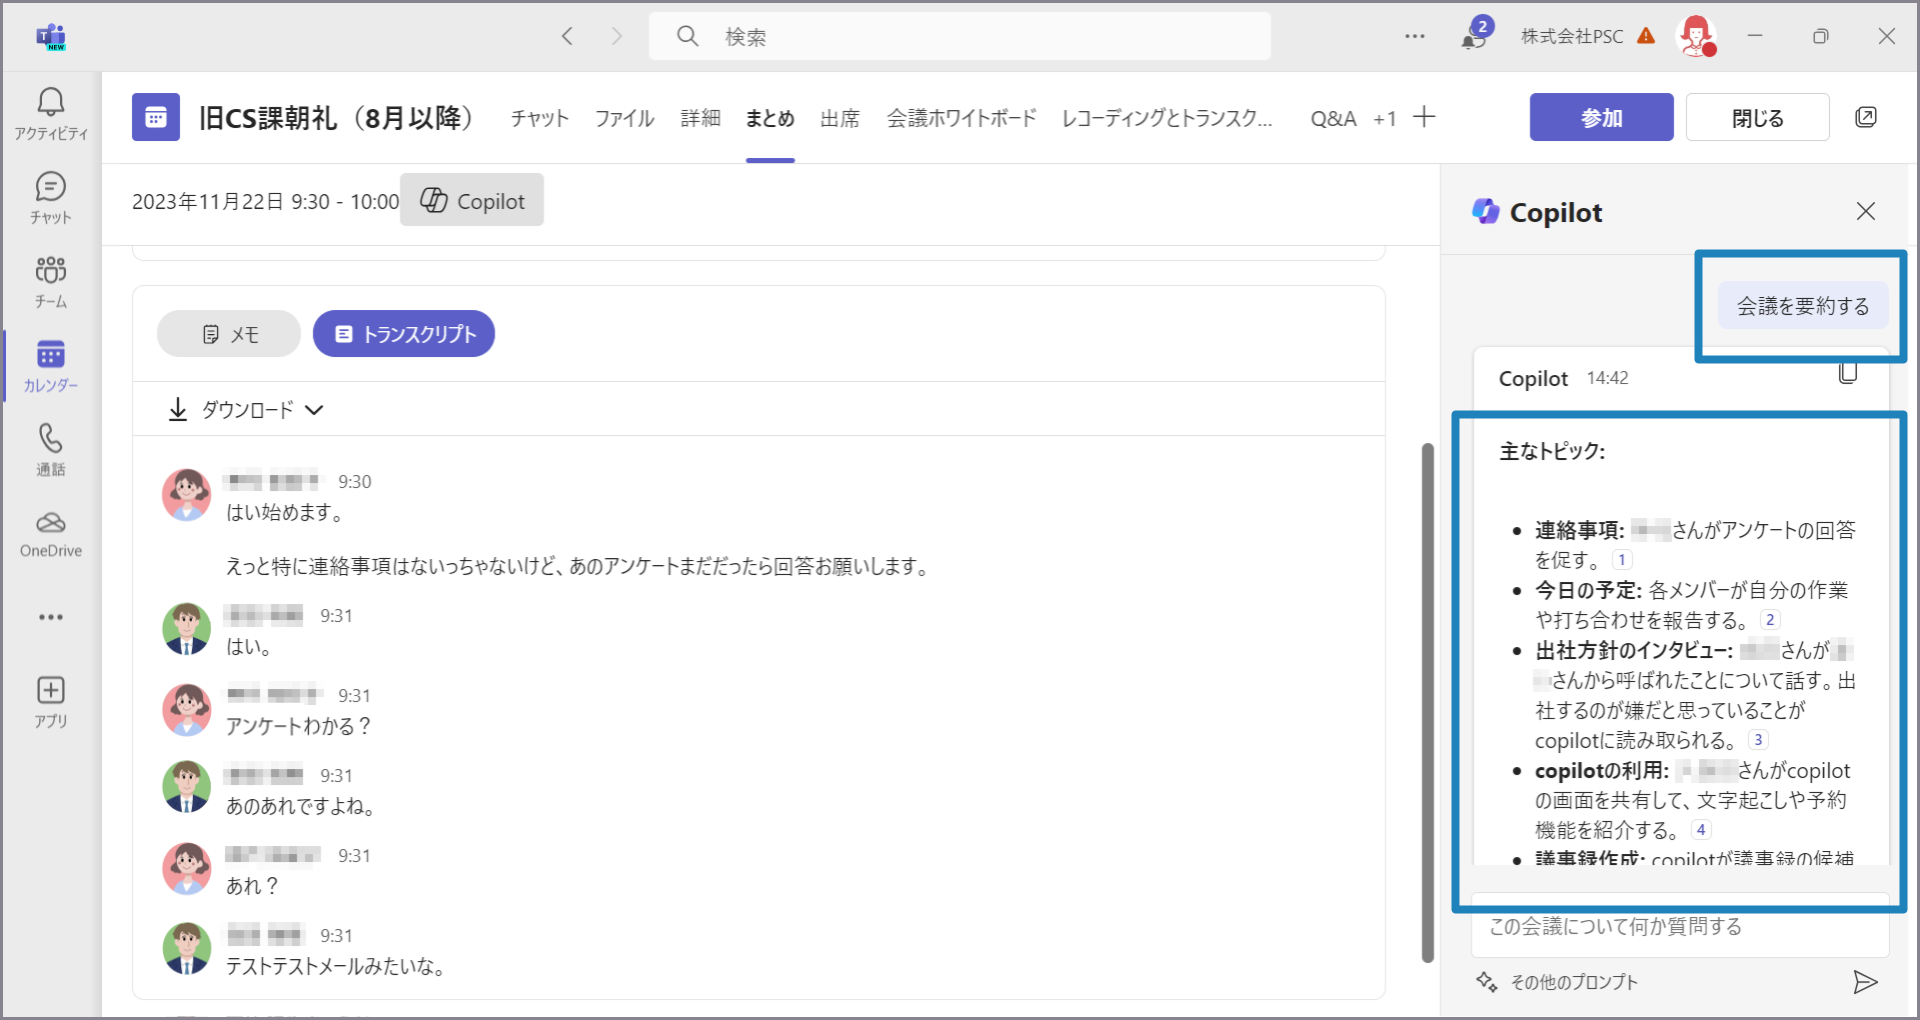Pop out the meeting window icon

pyautogui.click(x=1865, y=117)
